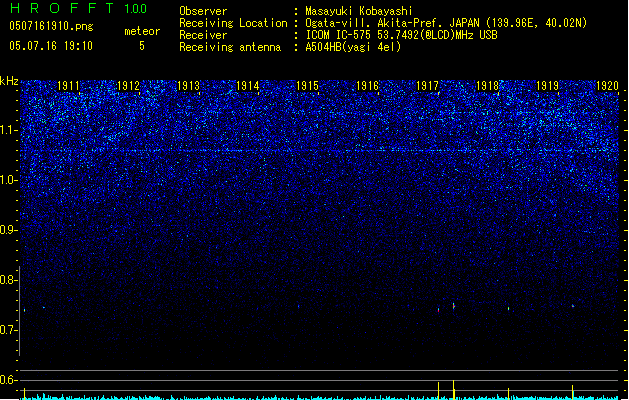Click the 1913 time axis label

188,86
